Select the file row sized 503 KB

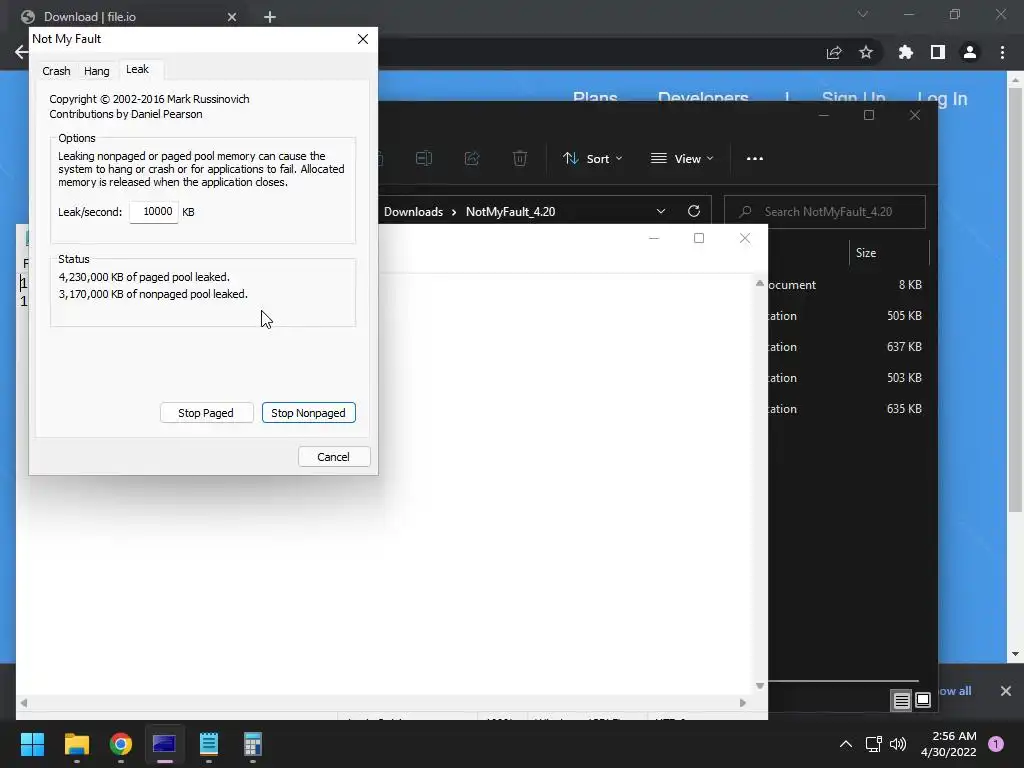[x=847, y=377]
